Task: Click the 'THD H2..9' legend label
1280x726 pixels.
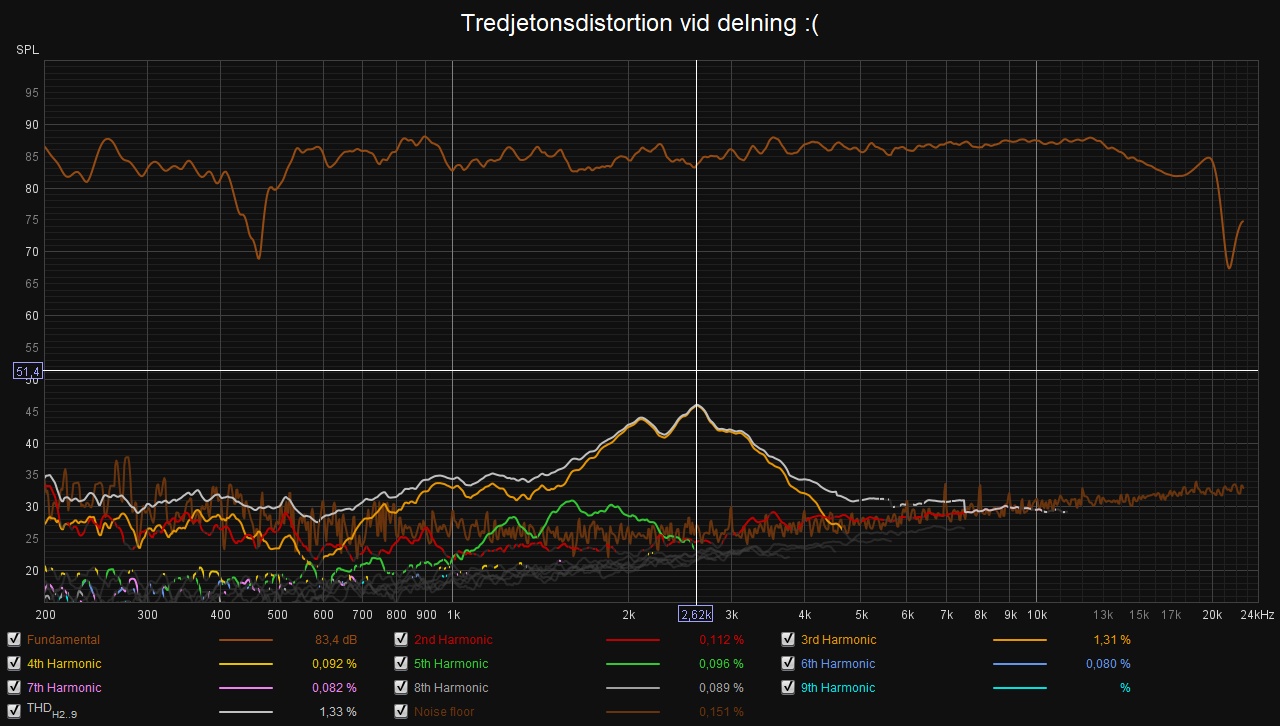Action: coord(52,712)
